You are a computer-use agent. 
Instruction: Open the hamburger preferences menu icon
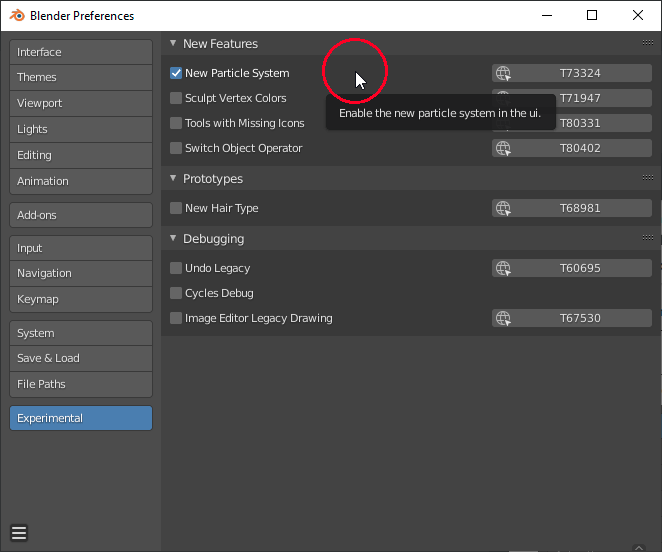pos(19,533)
